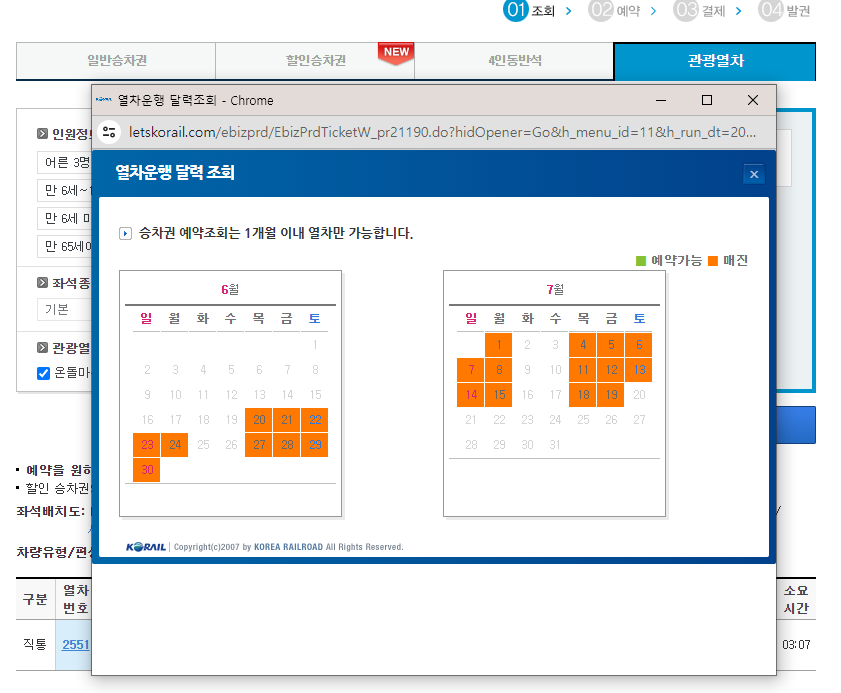Click the 03 결제 step icon
This screenshot has height=693, width=841.
point(685,10)
